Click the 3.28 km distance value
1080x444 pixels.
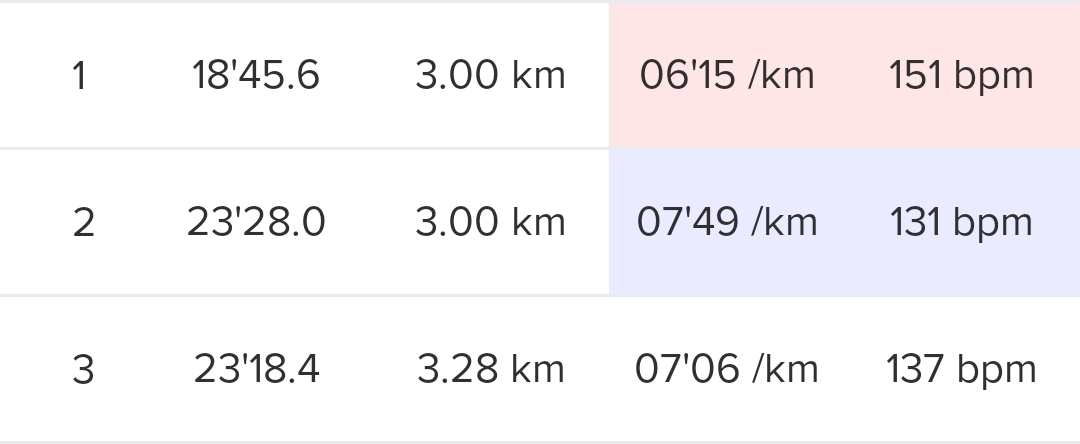point(490,369)
